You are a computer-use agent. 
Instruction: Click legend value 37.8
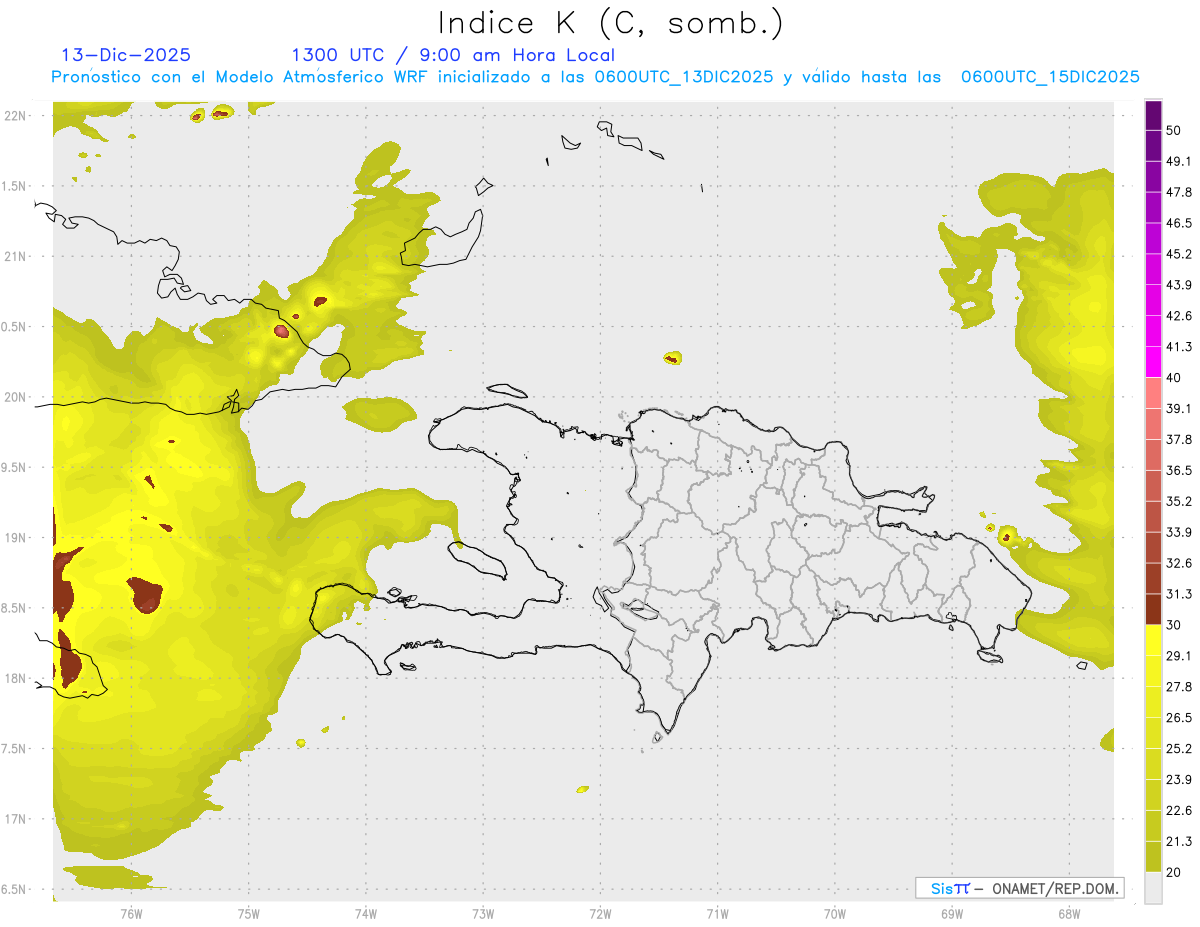[x=1179, y=440]
